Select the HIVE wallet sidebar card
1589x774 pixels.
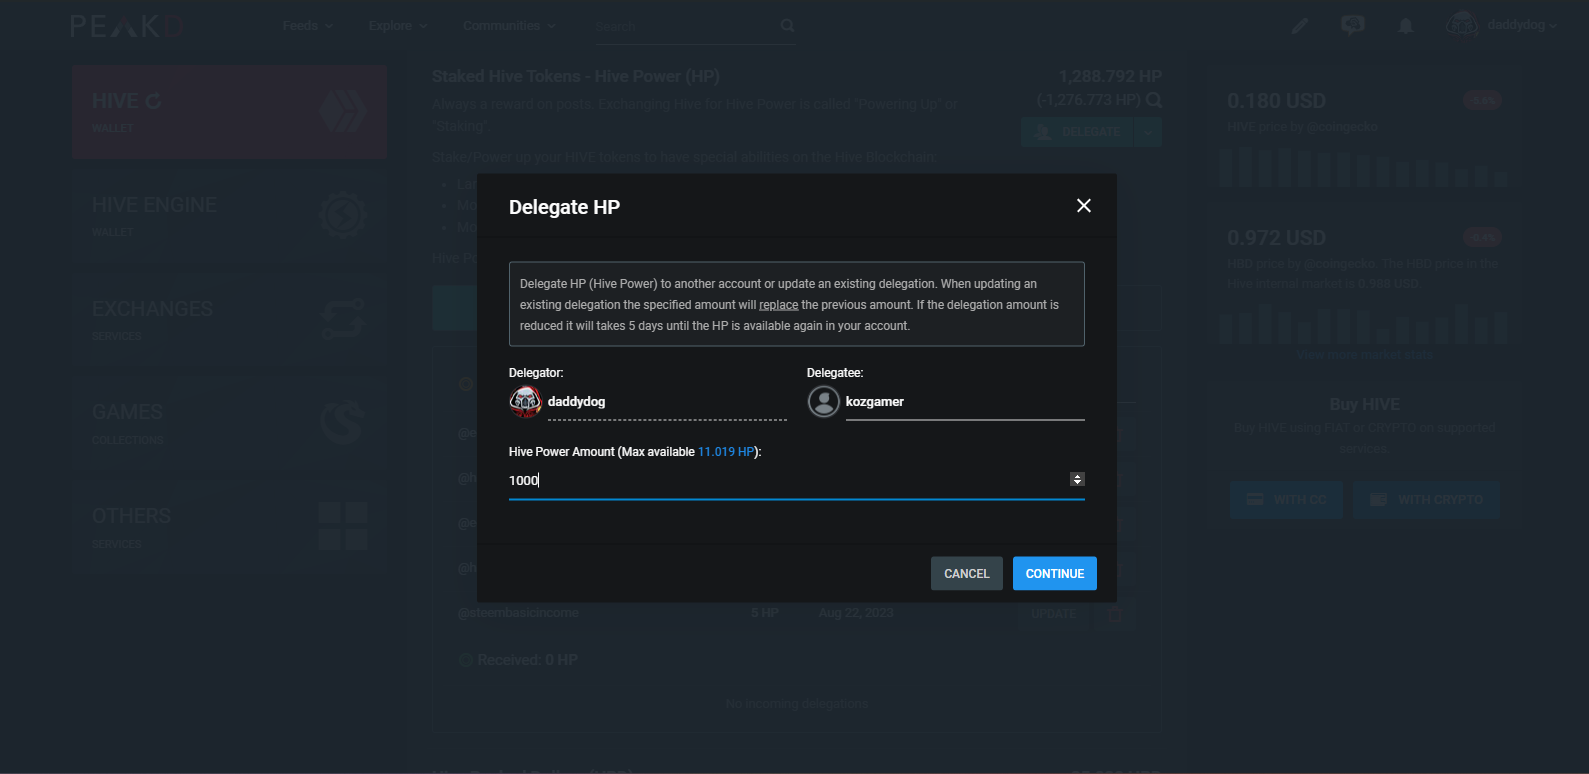[x=229, y=112]
